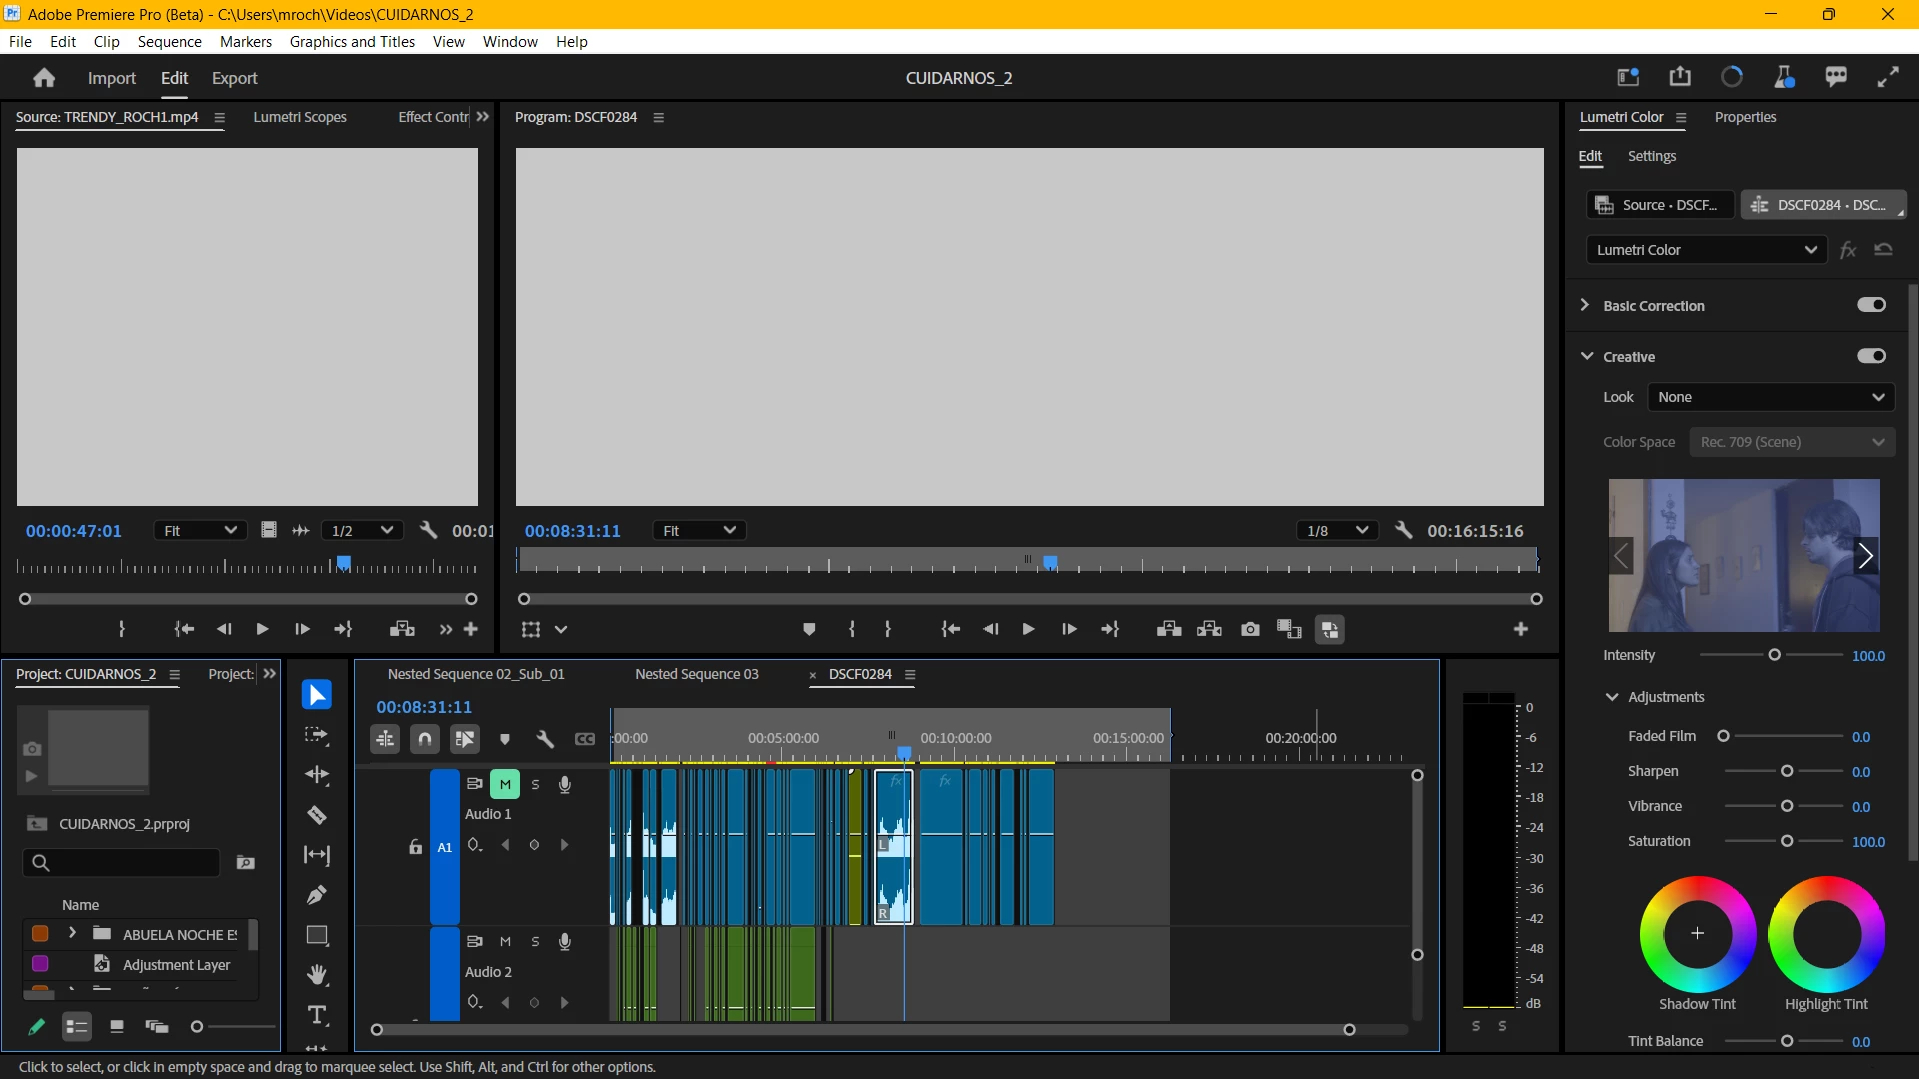
Task: Switch to Lumetri Scopes tab
Action: pyautogui.click(x=300, y=117)
